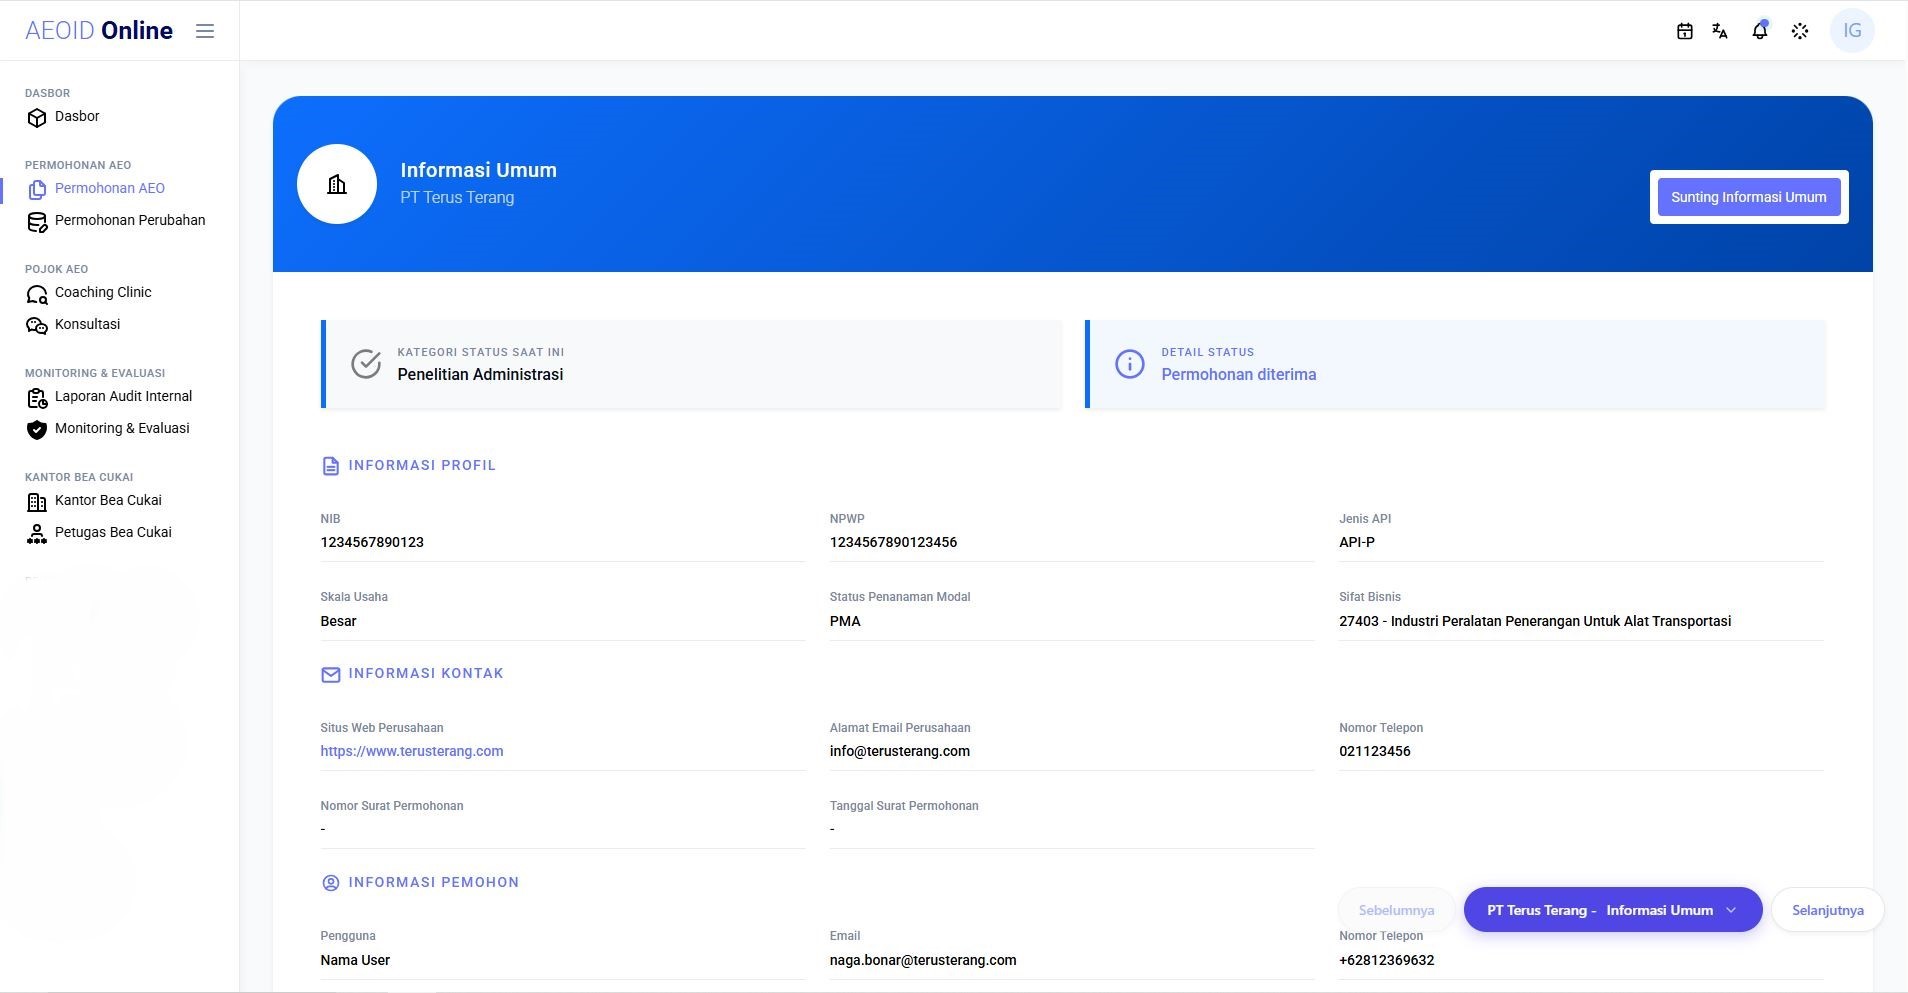1908x993 pixels.
Task: Click Jenis API value API-P
Action: click(1357, 542)
